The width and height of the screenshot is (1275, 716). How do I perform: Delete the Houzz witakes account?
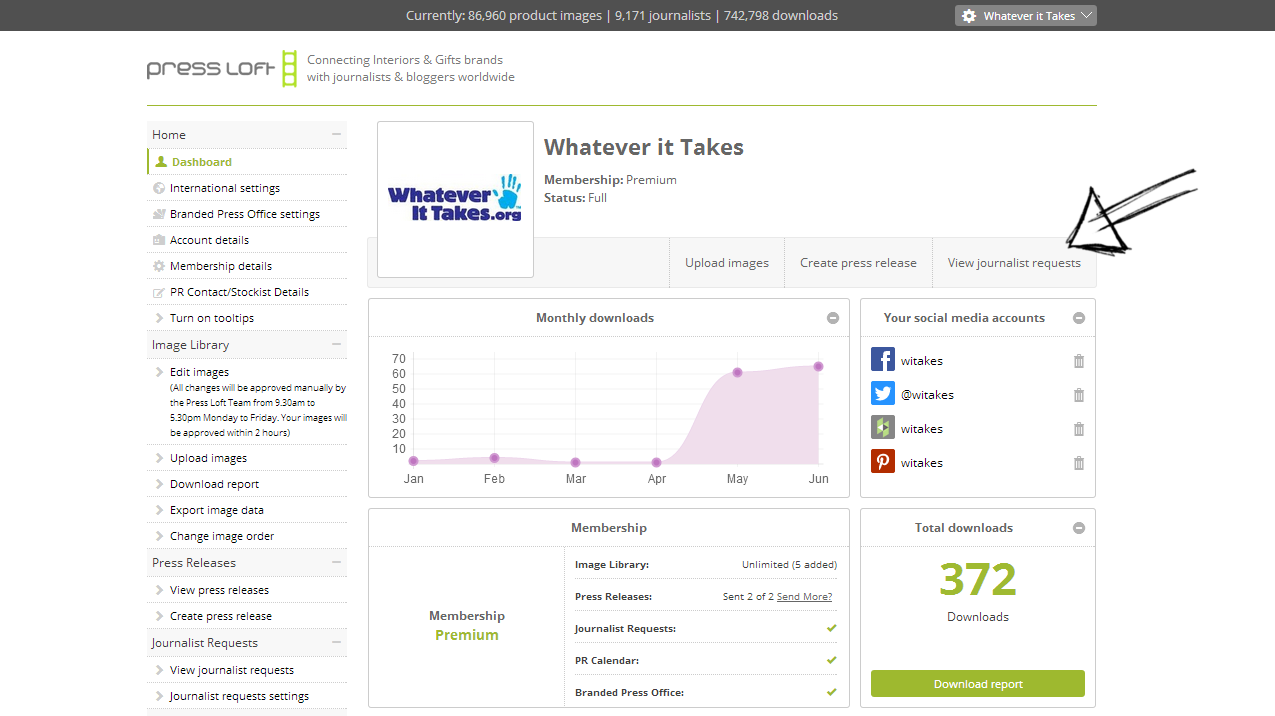(1078, 429)
